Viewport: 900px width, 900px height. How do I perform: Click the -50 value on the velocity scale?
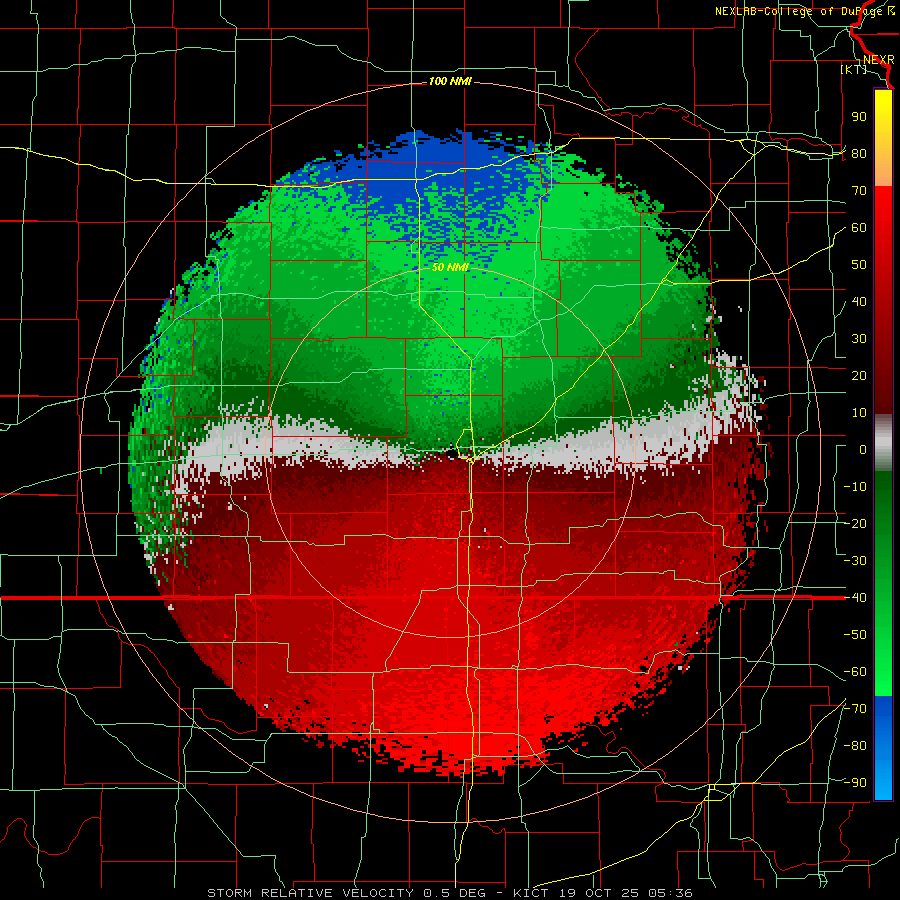855,634
